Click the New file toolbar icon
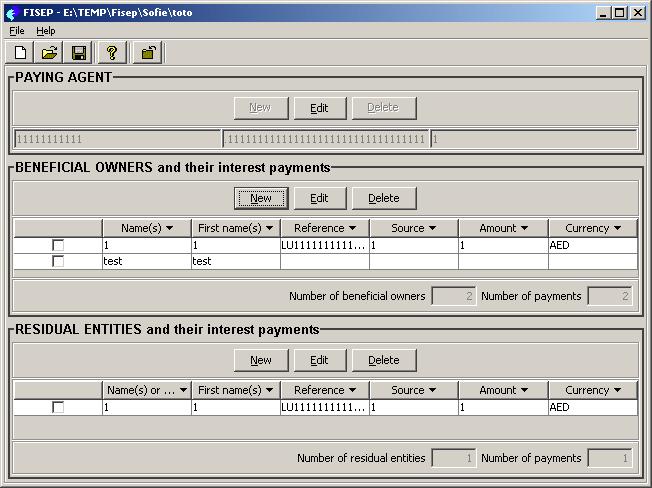 click(21, 53)
